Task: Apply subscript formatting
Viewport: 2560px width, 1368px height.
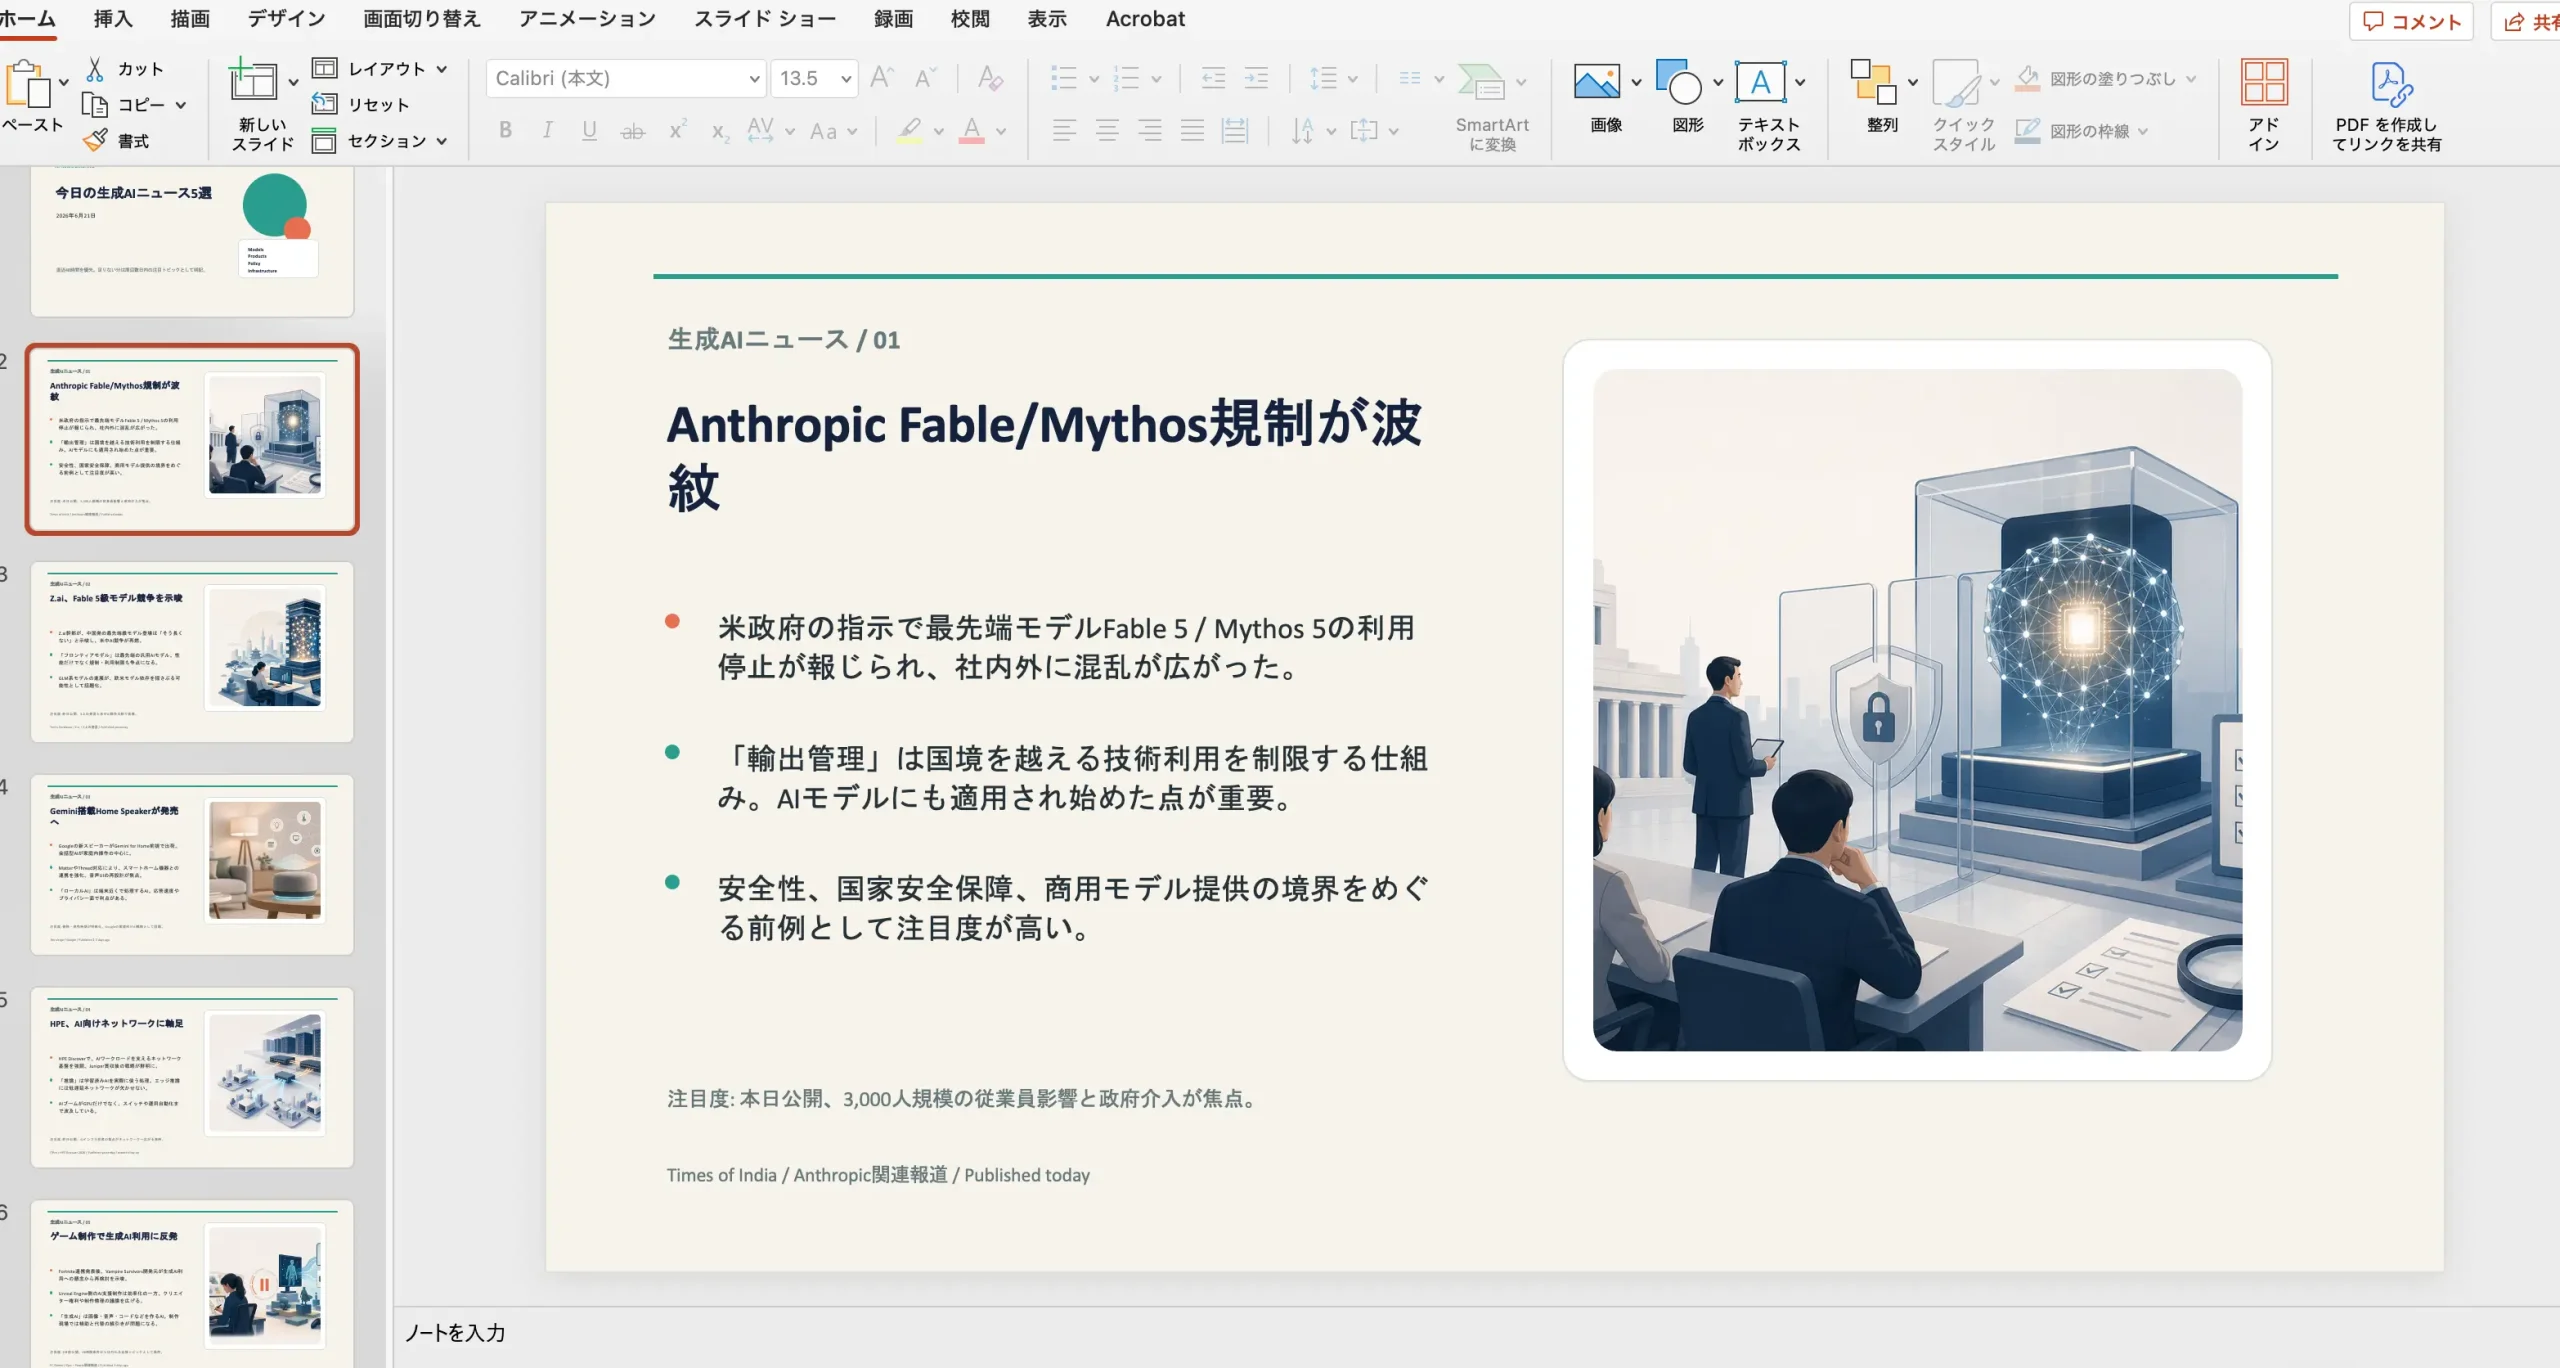Action: click(720, 132)
